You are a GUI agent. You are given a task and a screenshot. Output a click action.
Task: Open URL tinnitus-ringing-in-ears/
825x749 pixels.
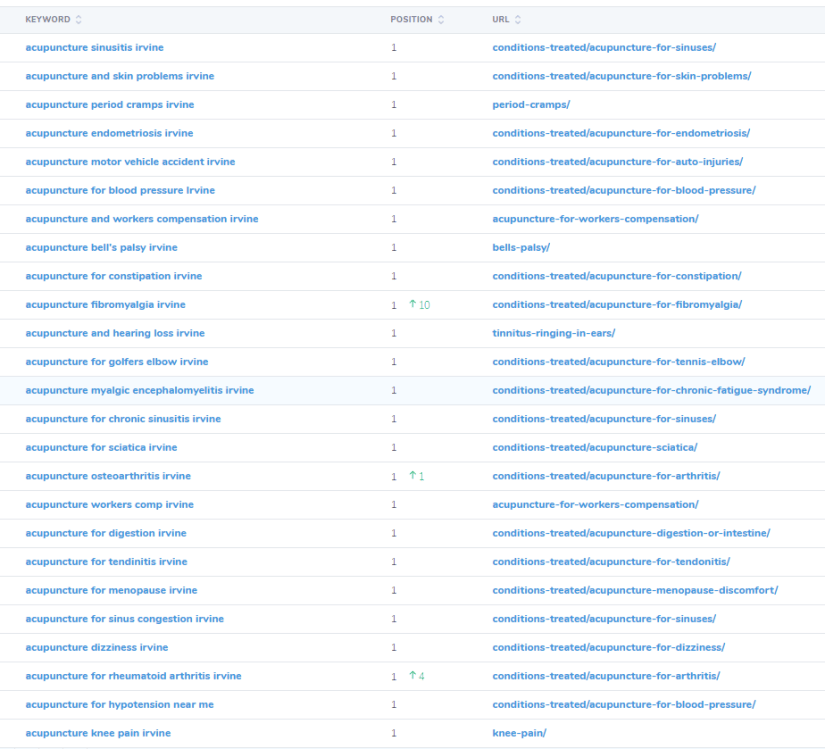(554, 333)
